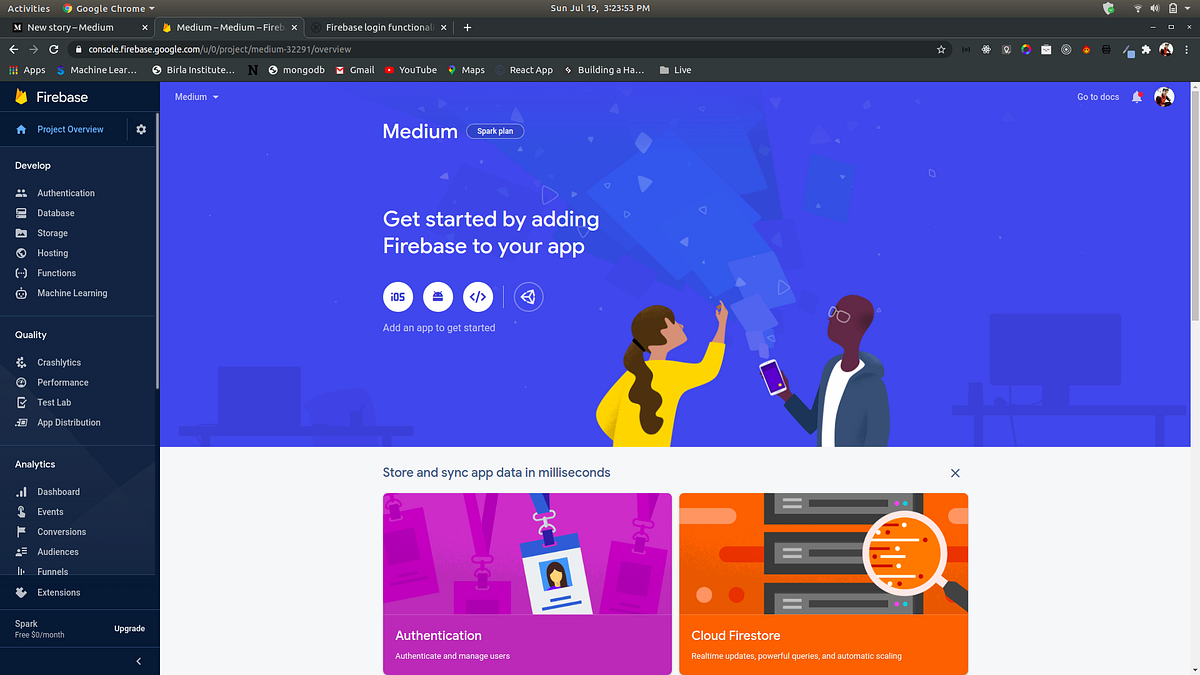Add a web app via code icon
1200x675 pixels.
478,297
